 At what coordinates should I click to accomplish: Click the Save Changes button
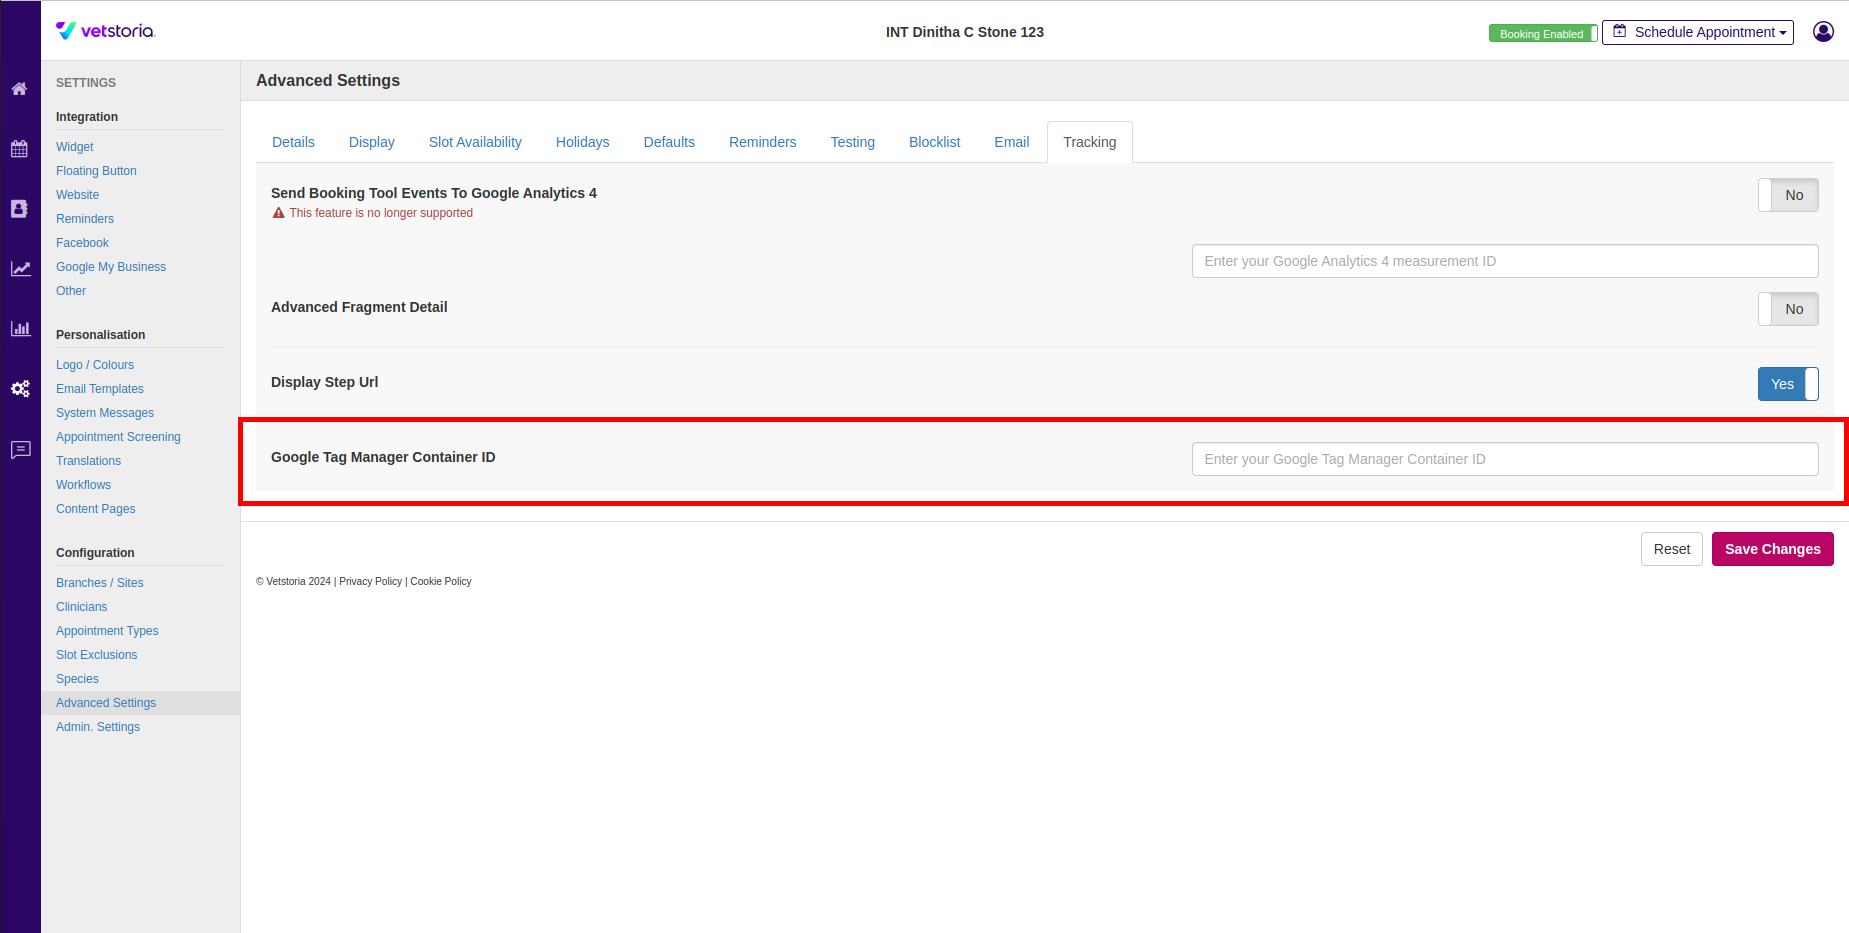(x=1772, y=549)
